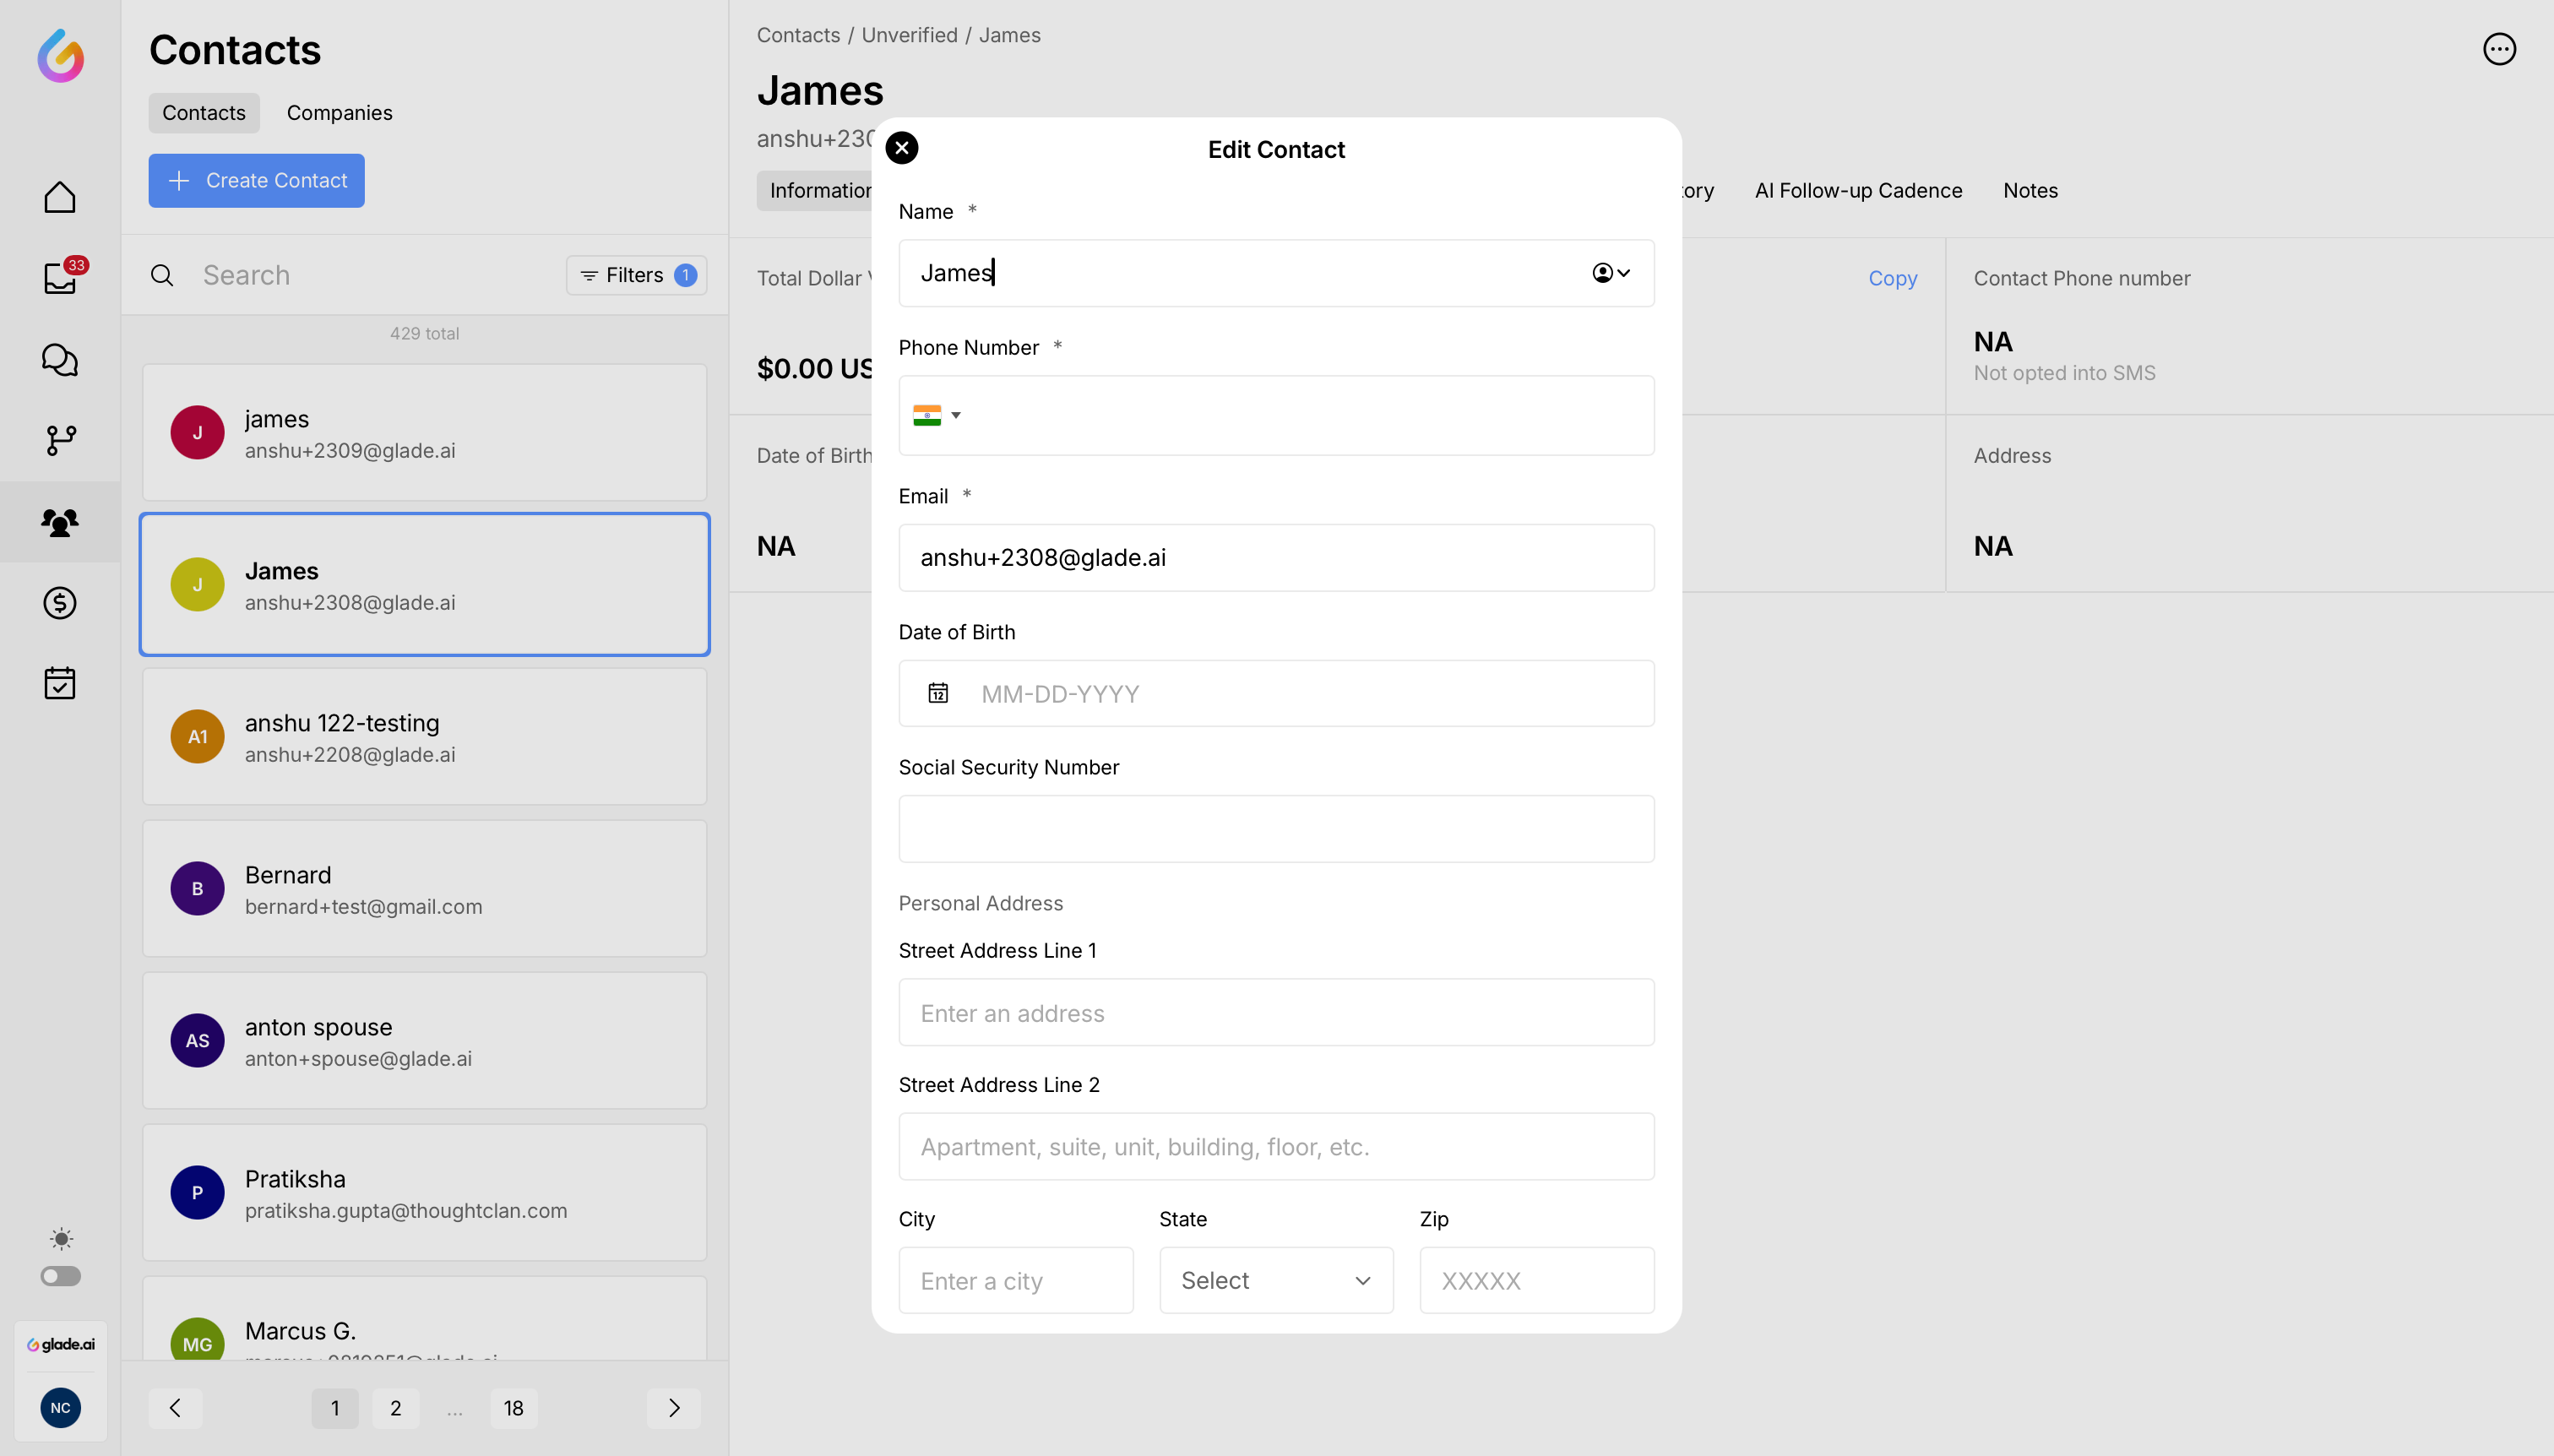
Task: Click the Date of Birth calendar icon
Action: pos(937,693)
